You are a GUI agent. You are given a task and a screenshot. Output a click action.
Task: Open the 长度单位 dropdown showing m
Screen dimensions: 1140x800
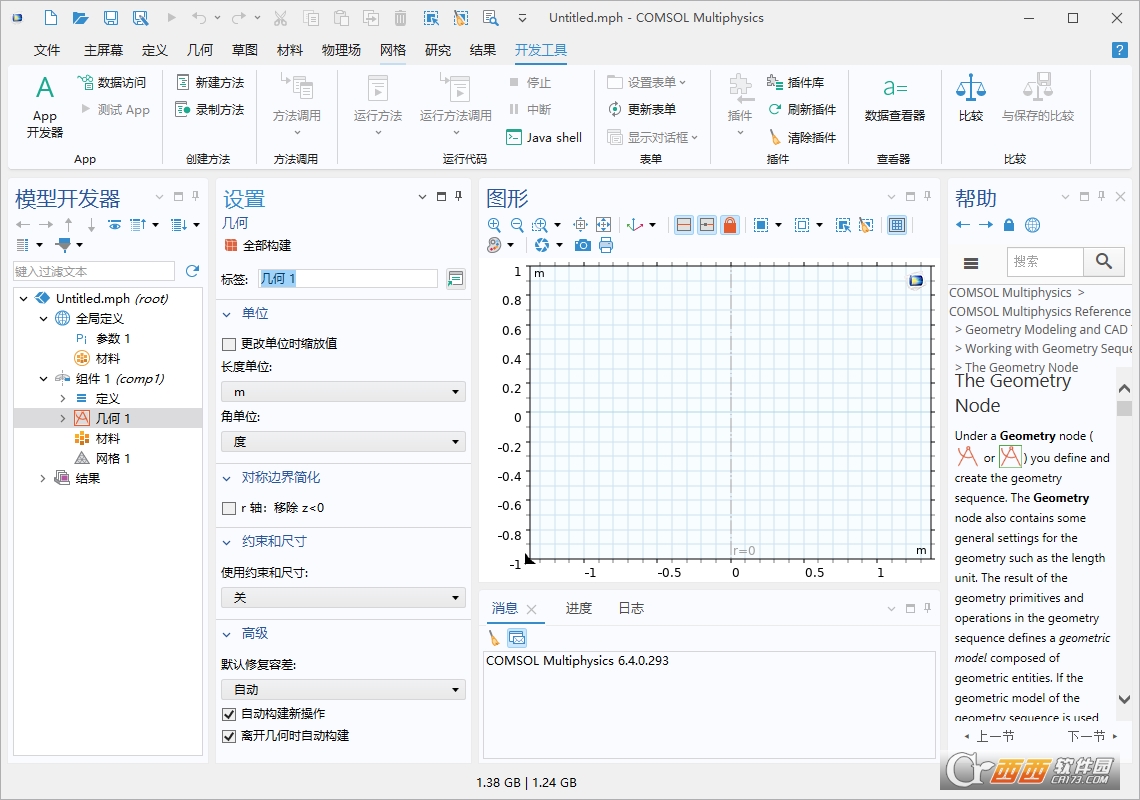[343, 391]
